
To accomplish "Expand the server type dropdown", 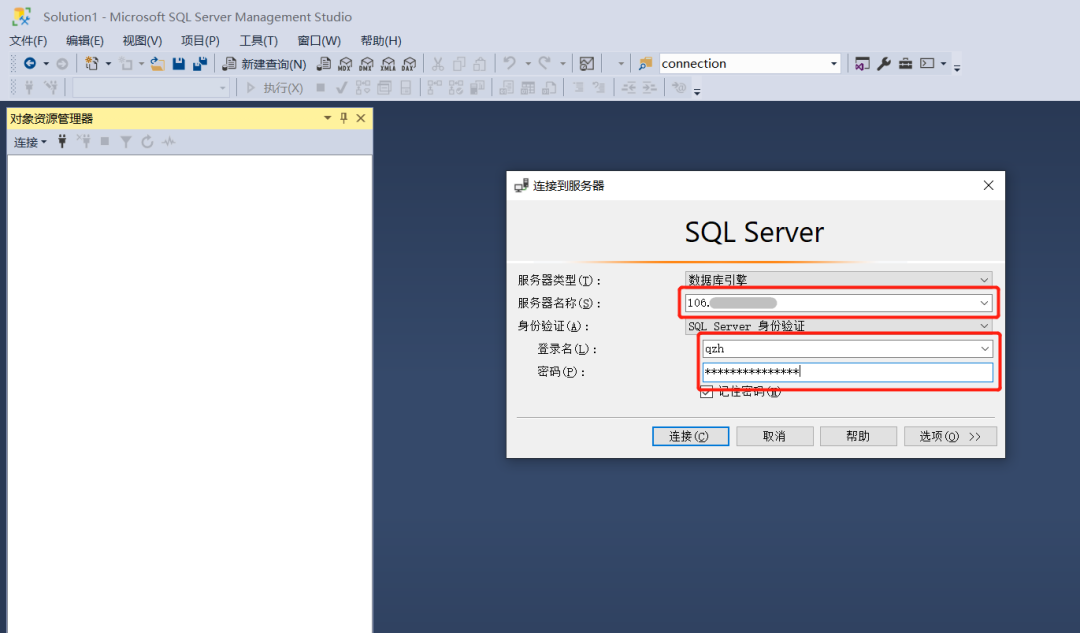I will (x=984, y=280).
